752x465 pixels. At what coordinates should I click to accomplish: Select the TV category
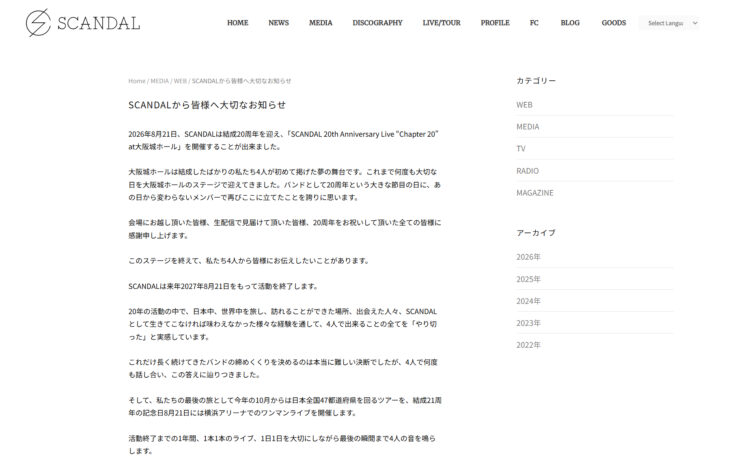tap(521, 149)
